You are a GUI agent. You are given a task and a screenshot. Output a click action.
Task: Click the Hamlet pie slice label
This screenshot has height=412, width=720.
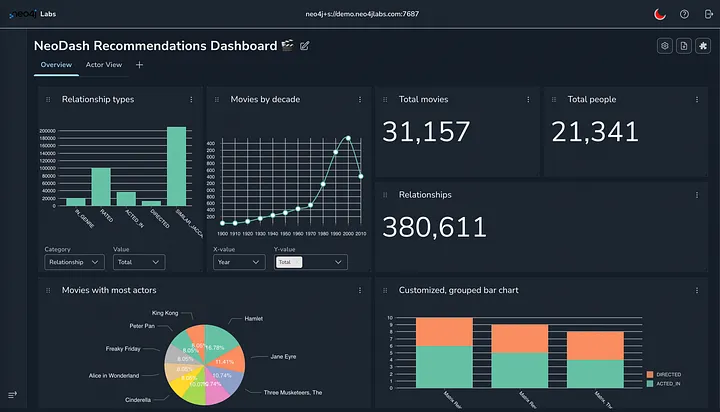(253, 319)
